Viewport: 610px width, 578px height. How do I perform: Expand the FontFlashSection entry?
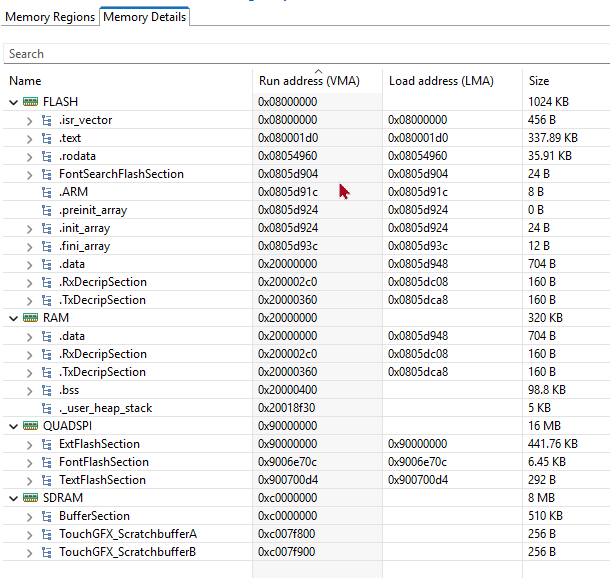point(30,462)
